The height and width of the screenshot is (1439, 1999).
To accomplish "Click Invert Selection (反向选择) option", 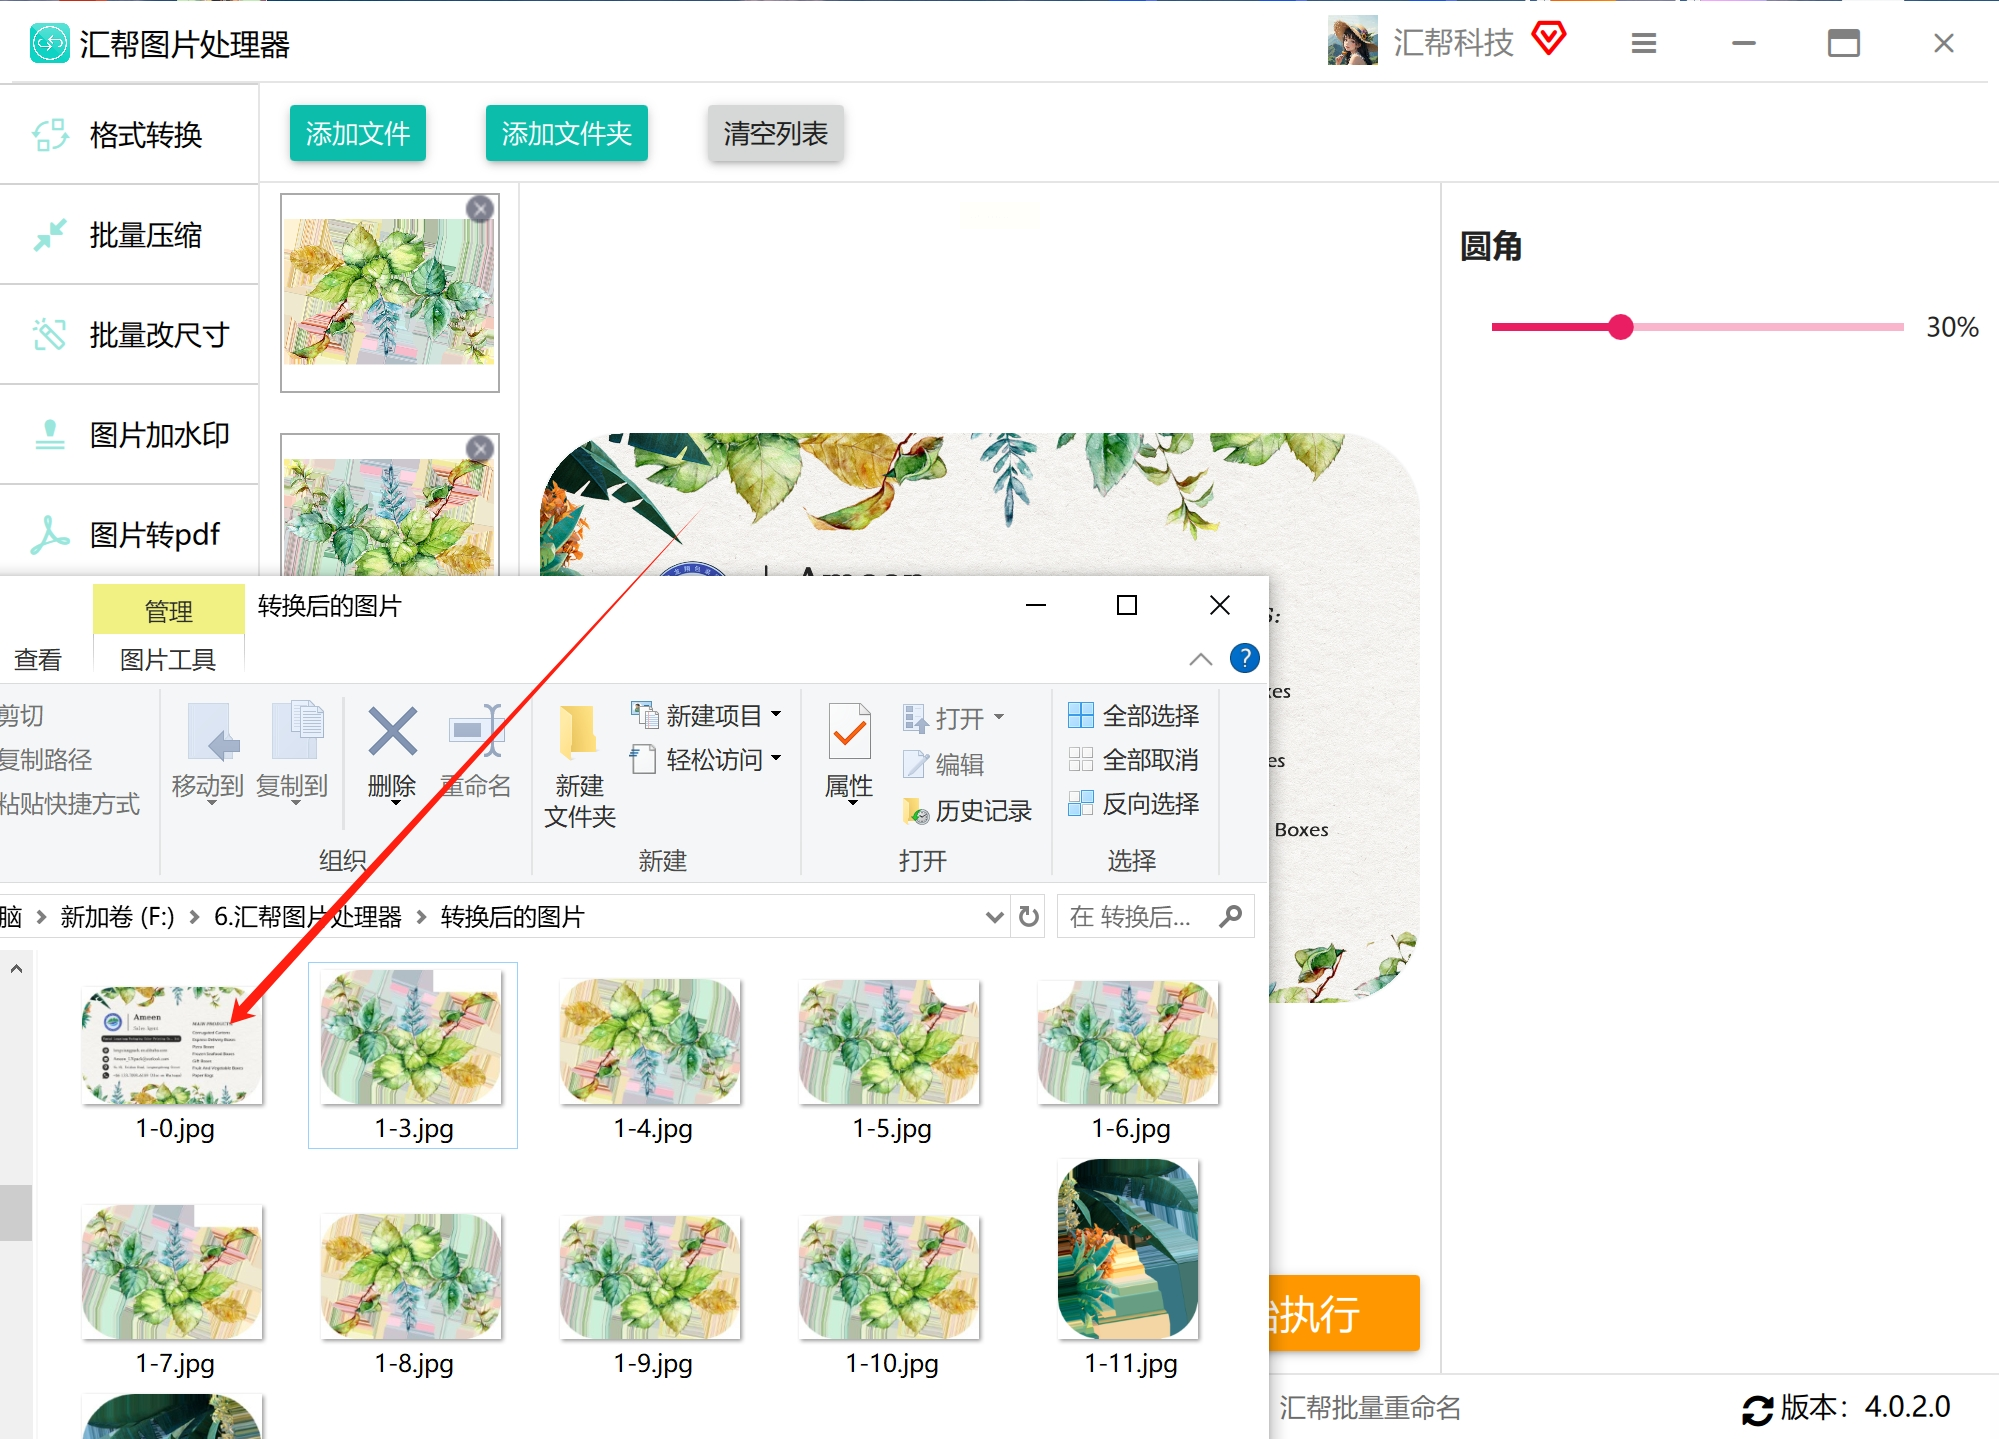I will [1134, 804].
